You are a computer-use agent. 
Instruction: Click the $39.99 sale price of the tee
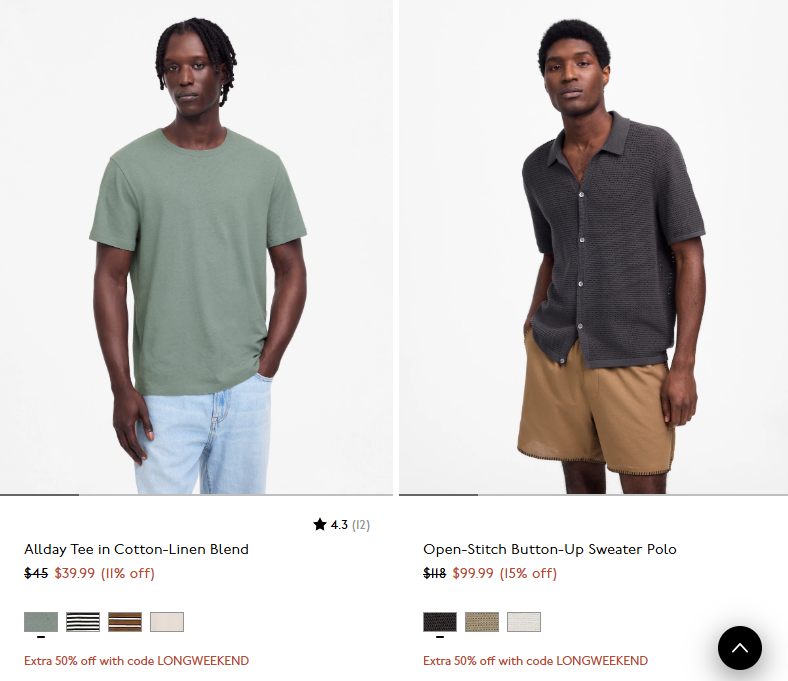(74, 573)
